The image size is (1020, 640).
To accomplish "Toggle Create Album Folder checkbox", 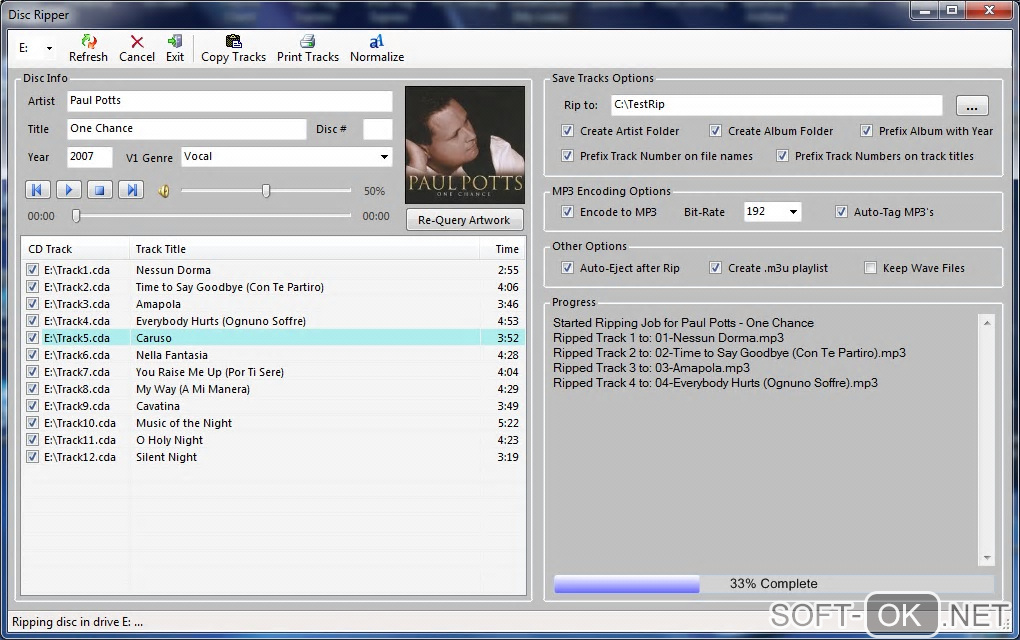I will pyautogui.click(x=715, y=131).
